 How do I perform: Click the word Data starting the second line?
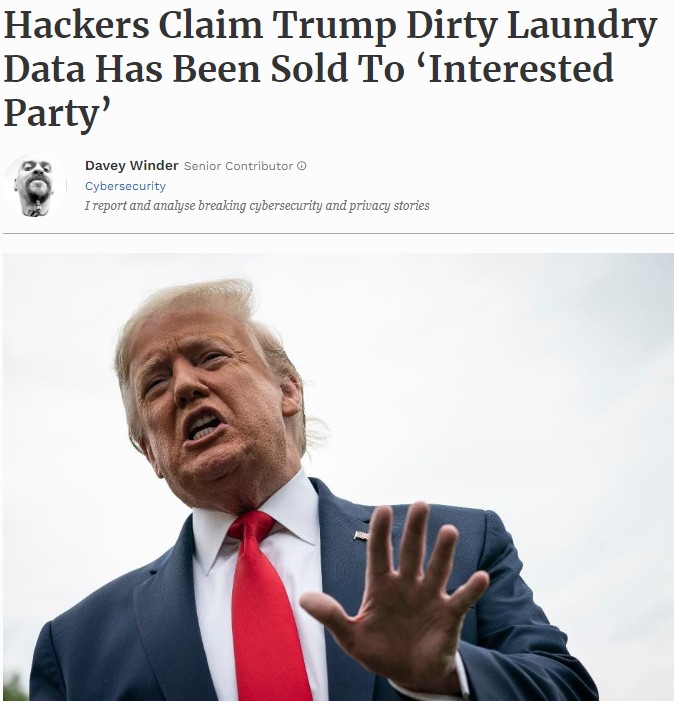44,68
